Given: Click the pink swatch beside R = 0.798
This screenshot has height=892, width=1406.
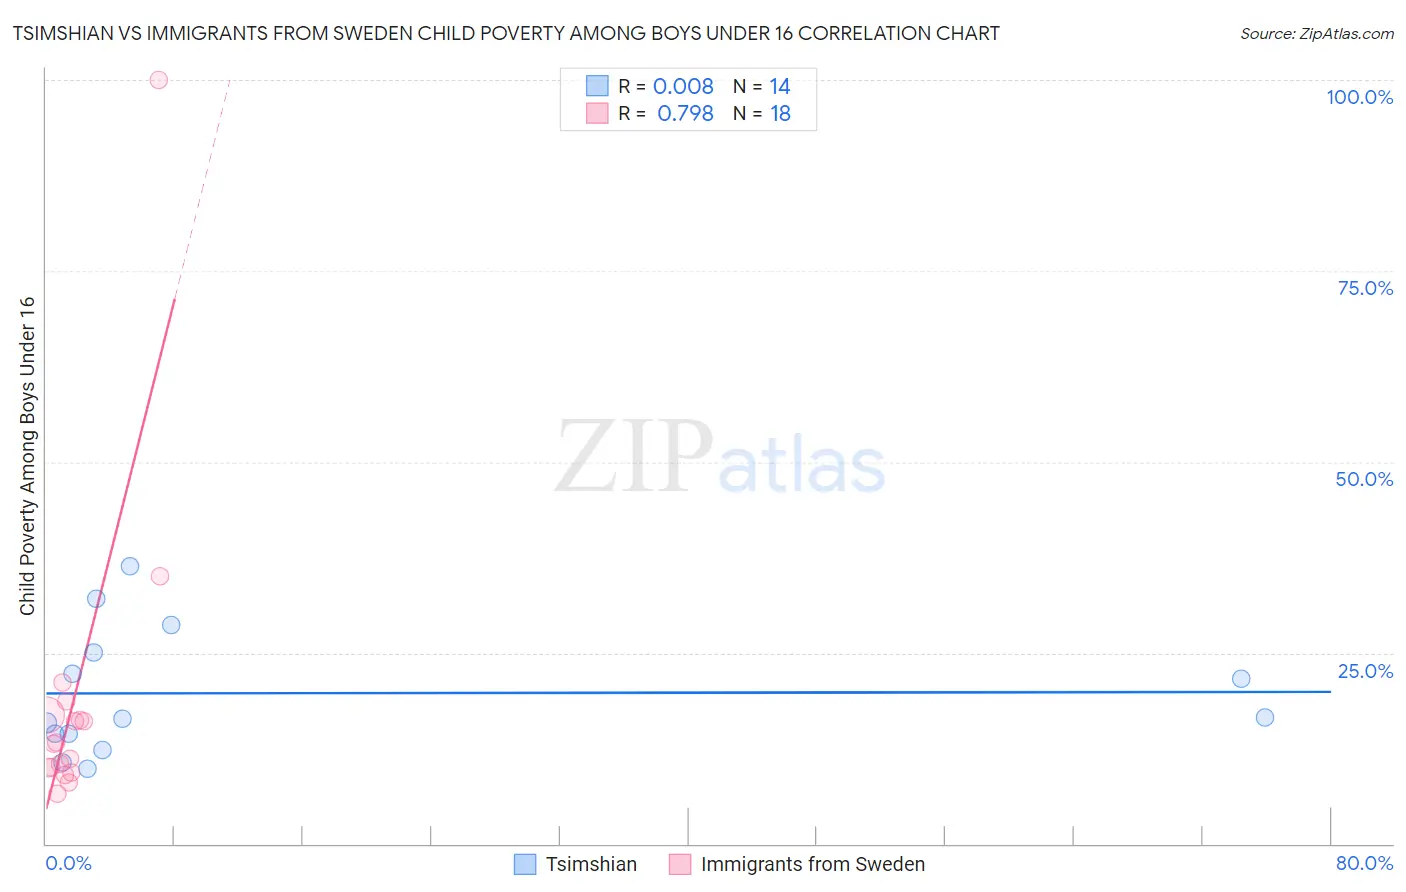Looking at the screenshot, I should click(597, 113).
